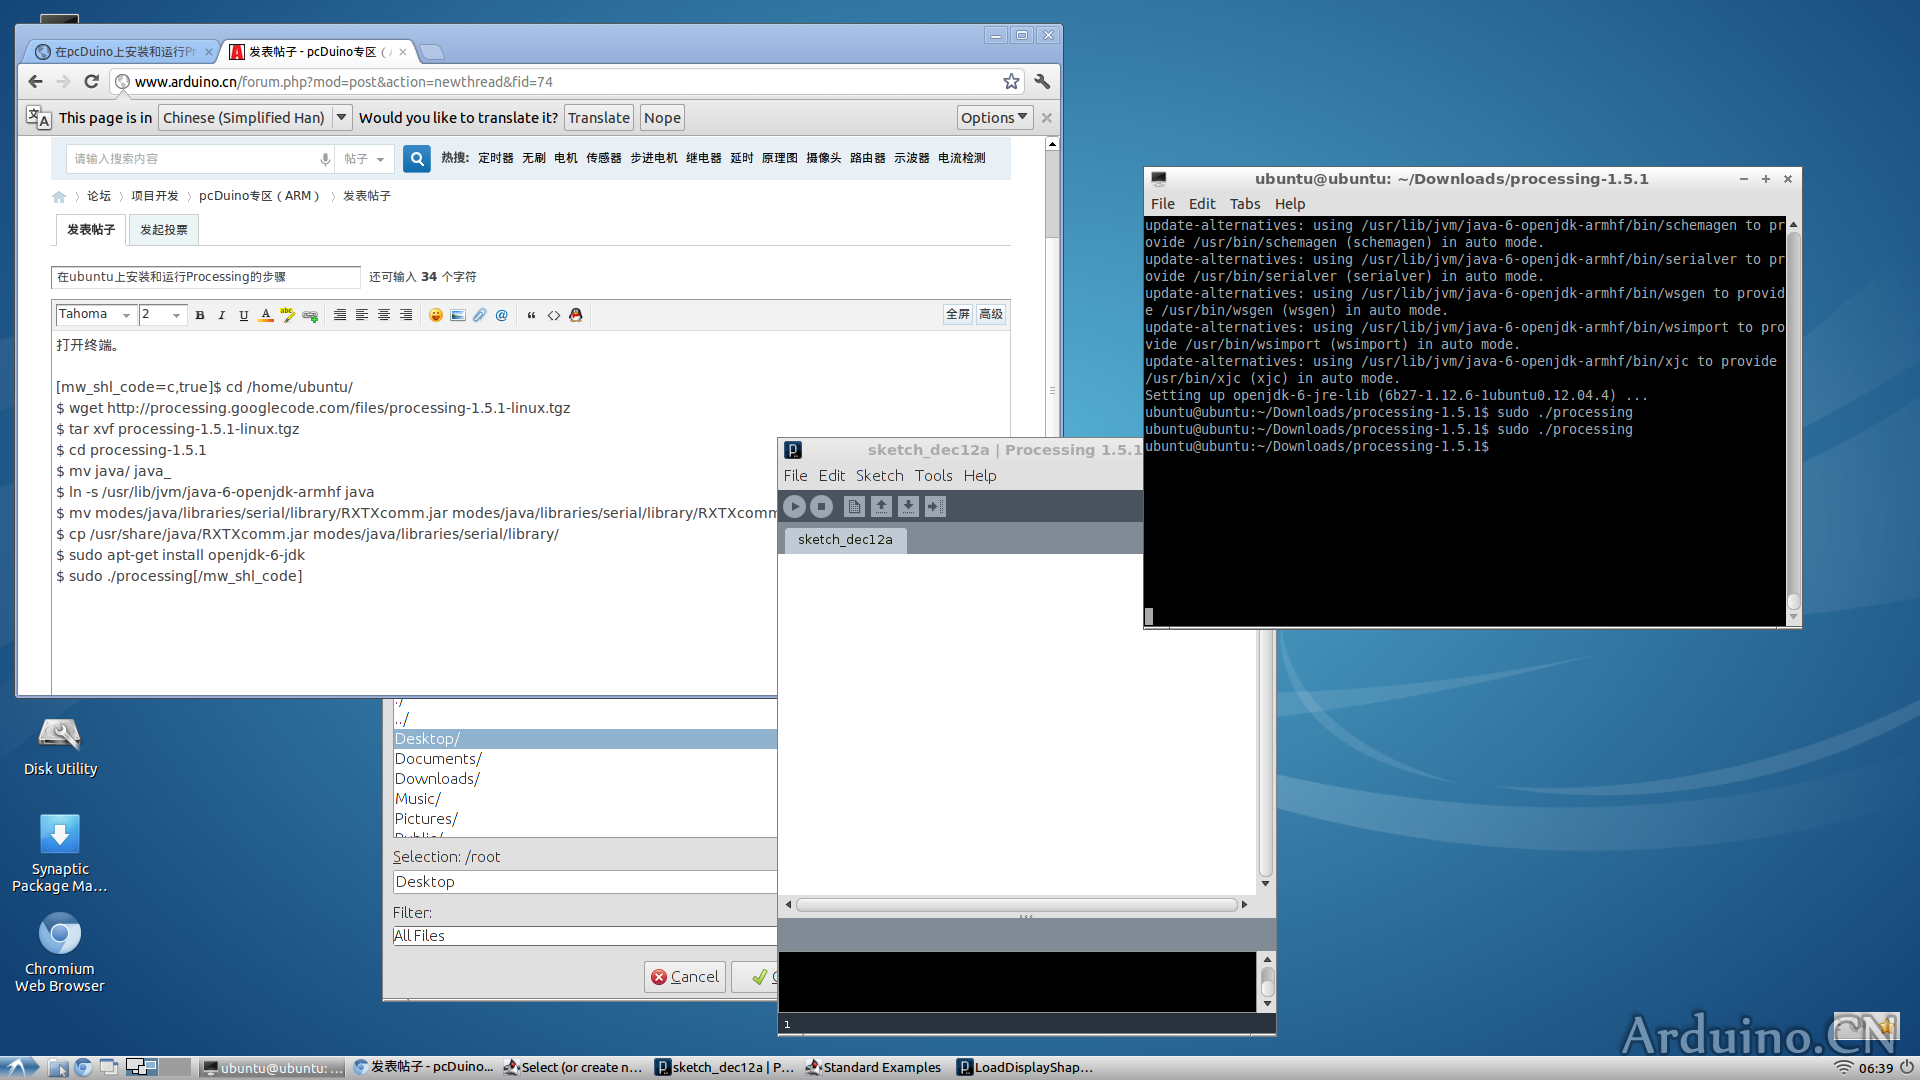Click the right align icon in editor
1920x1080 pixels.
406,315
